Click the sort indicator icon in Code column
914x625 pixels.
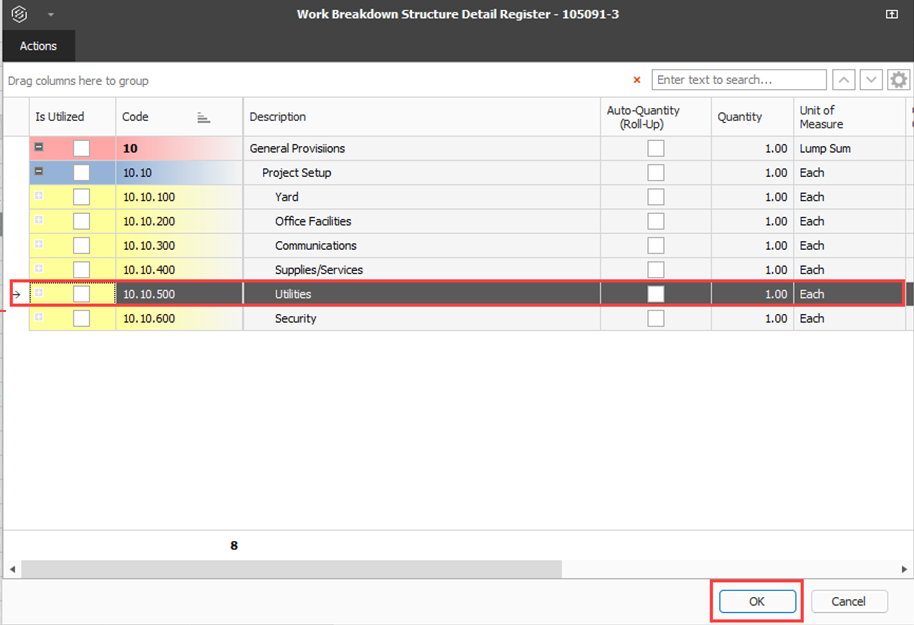(204, 117)
